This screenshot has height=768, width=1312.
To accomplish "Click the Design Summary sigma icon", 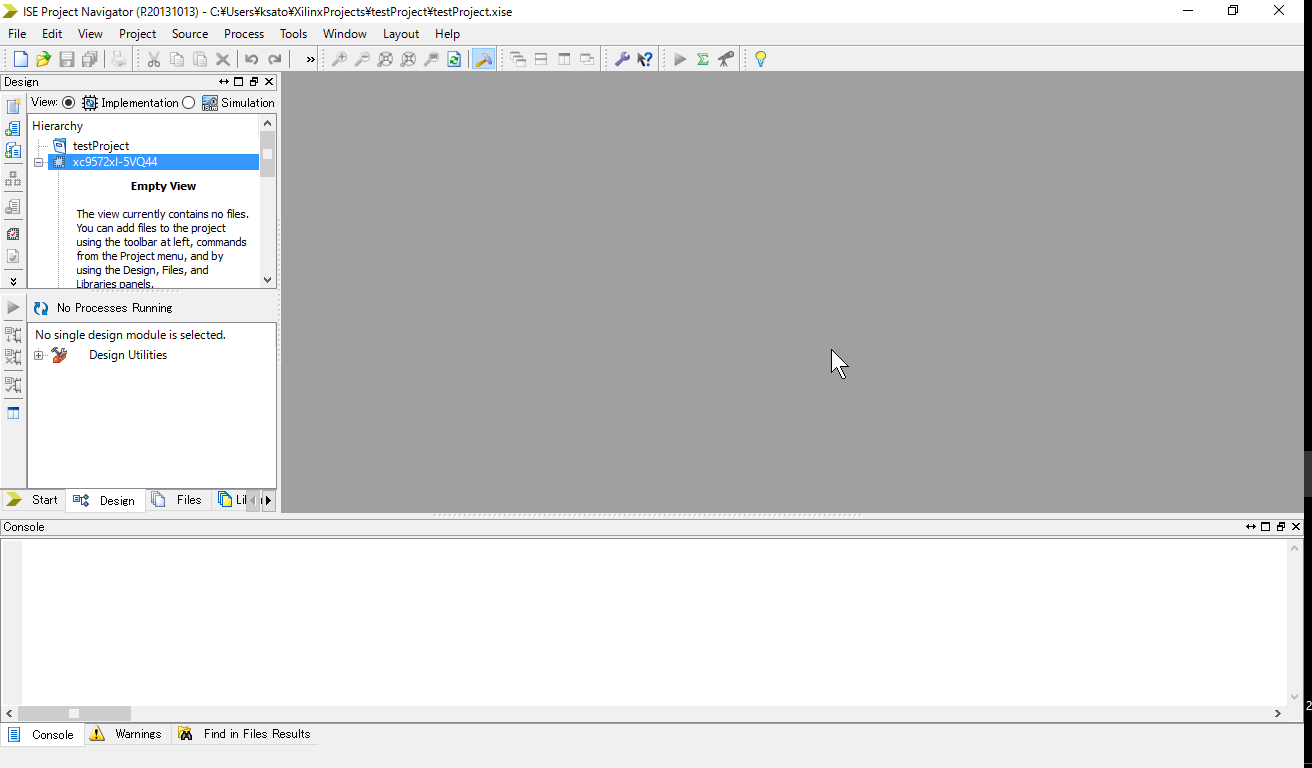I will pyautogui.click(x=703, y=60).
